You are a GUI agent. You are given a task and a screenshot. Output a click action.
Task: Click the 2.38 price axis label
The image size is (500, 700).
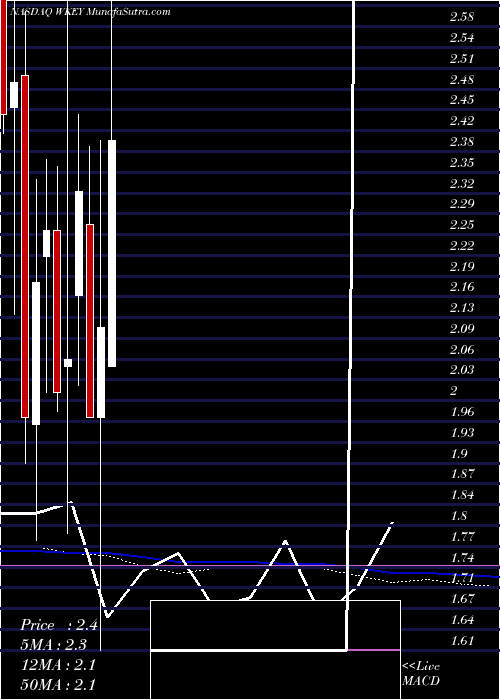tap(462, 142)
